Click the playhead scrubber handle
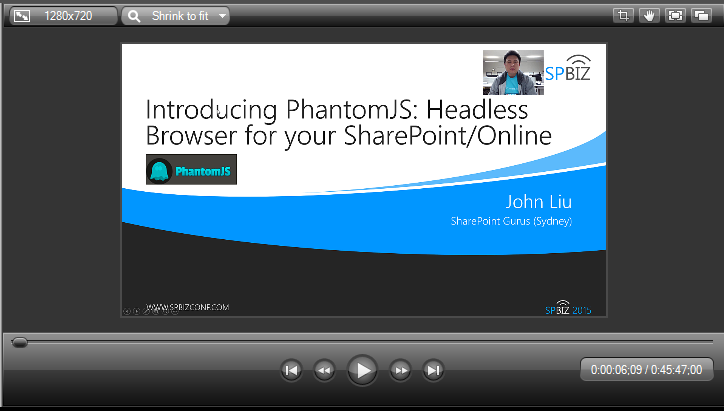This screenshot has width=724, height=411. (19, 342)
